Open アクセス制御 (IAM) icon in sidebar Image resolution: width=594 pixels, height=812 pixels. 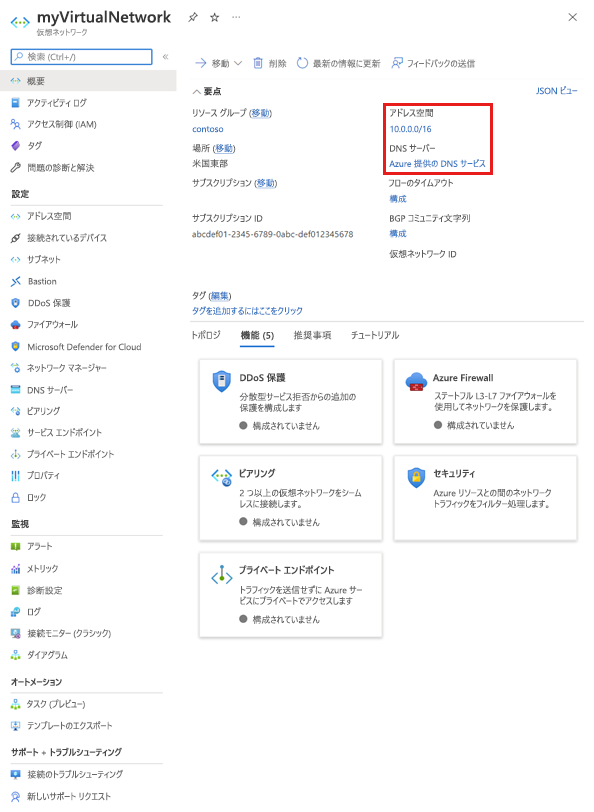coord(16,124)
